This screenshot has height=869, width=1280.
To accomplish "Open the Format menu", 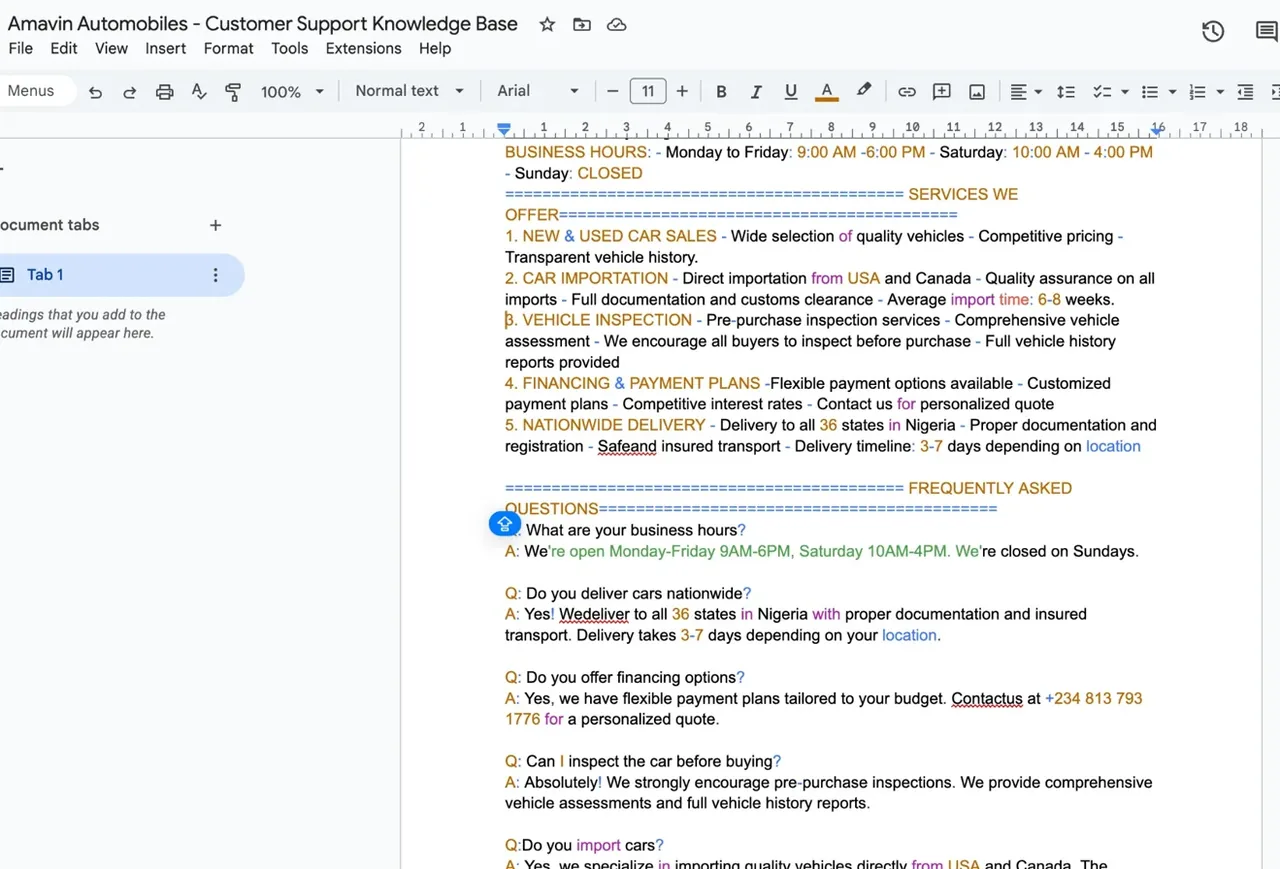I will [x=229, y=48].
